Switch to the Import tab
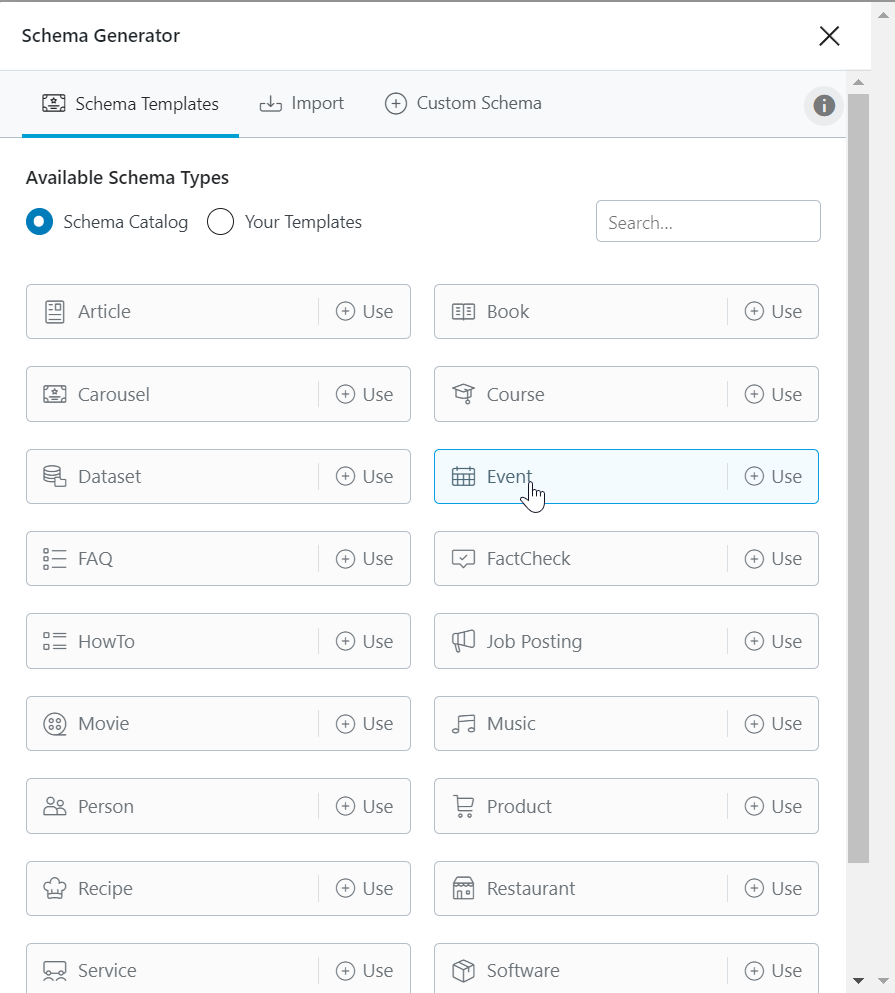Image resolution: width=895 pixels, height=993 pixels. point(301,103)
